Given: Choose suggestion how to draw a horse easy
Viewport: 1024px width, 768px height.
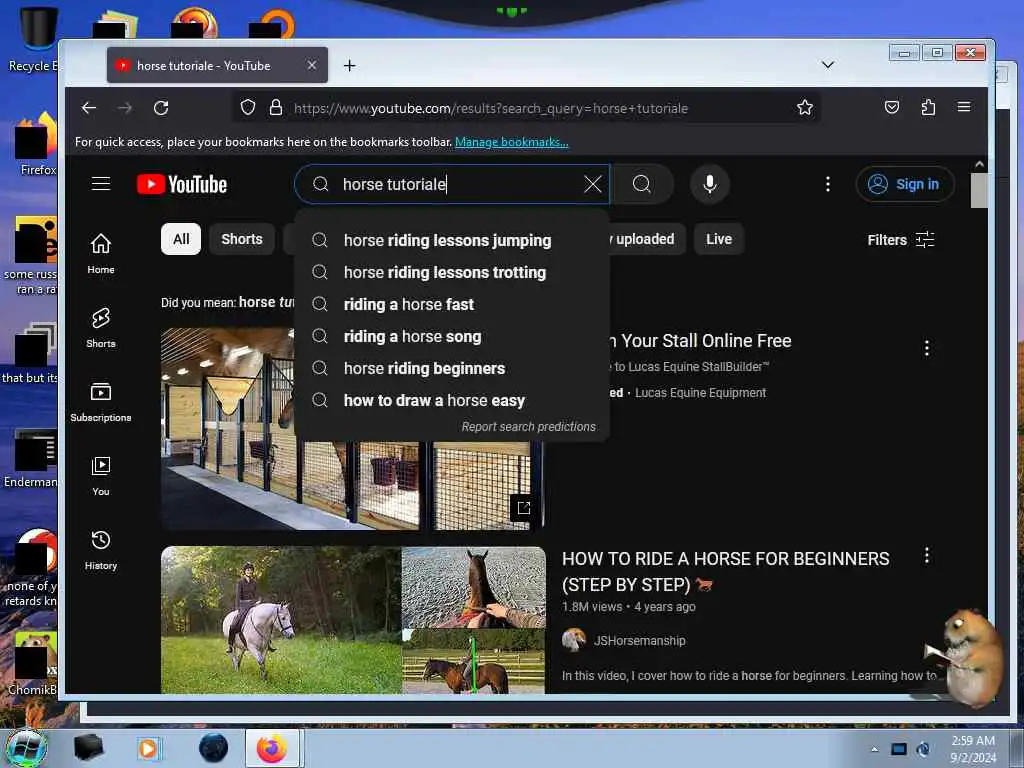Looking at the screenshot, I should [x=452, y=400].
